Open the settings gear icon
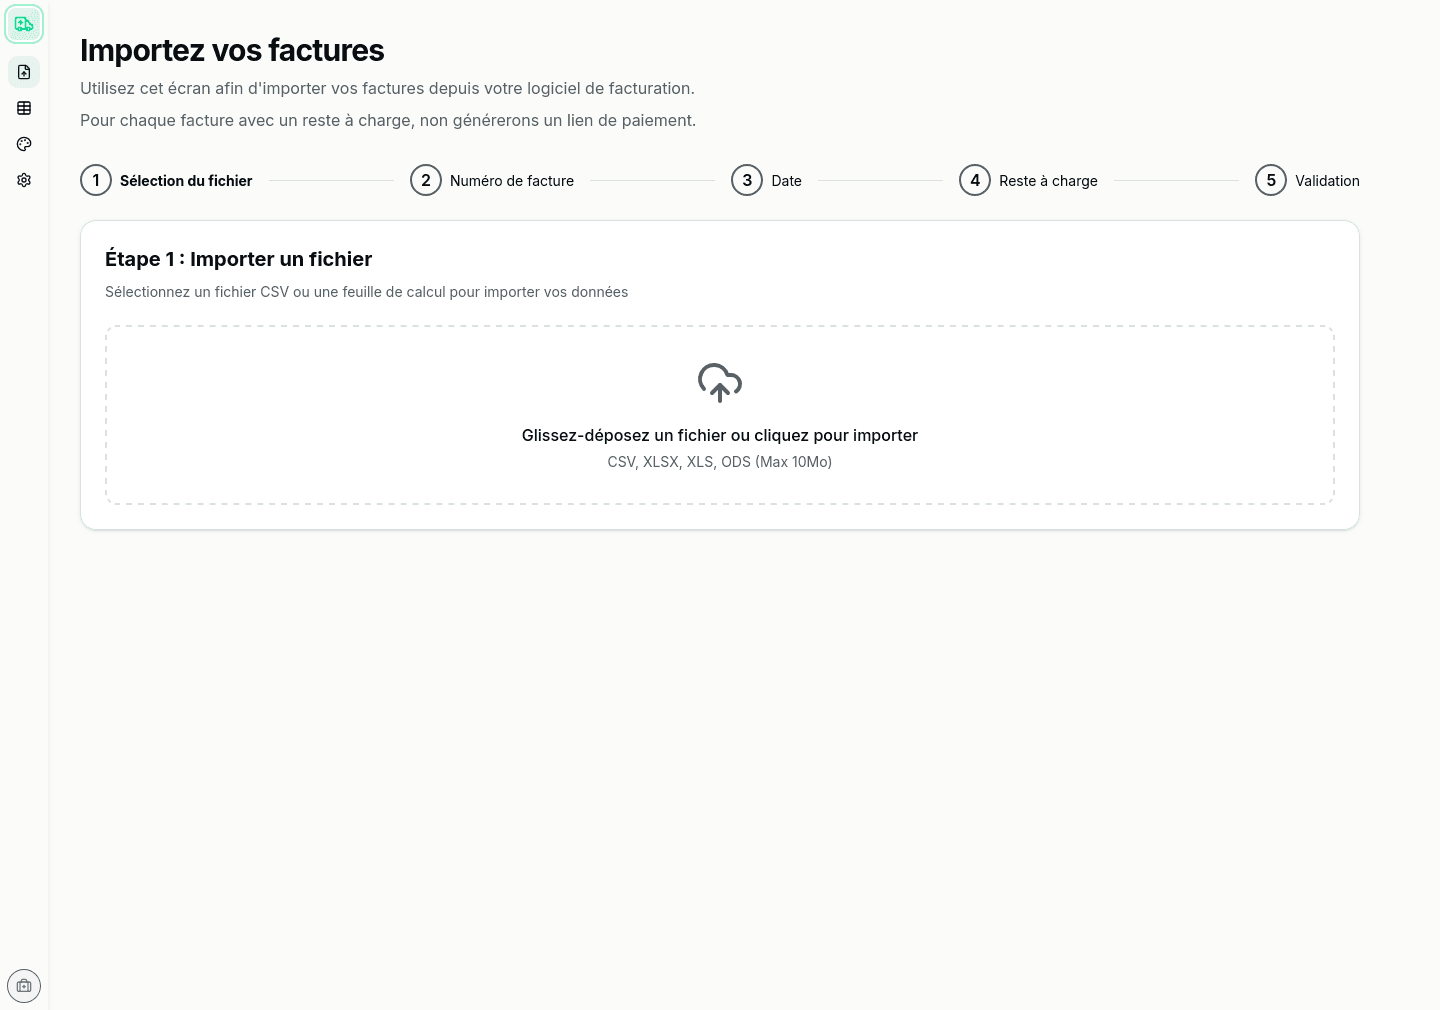The width and height of the screenshot is (1440, 1010). [x=24, y=180]
